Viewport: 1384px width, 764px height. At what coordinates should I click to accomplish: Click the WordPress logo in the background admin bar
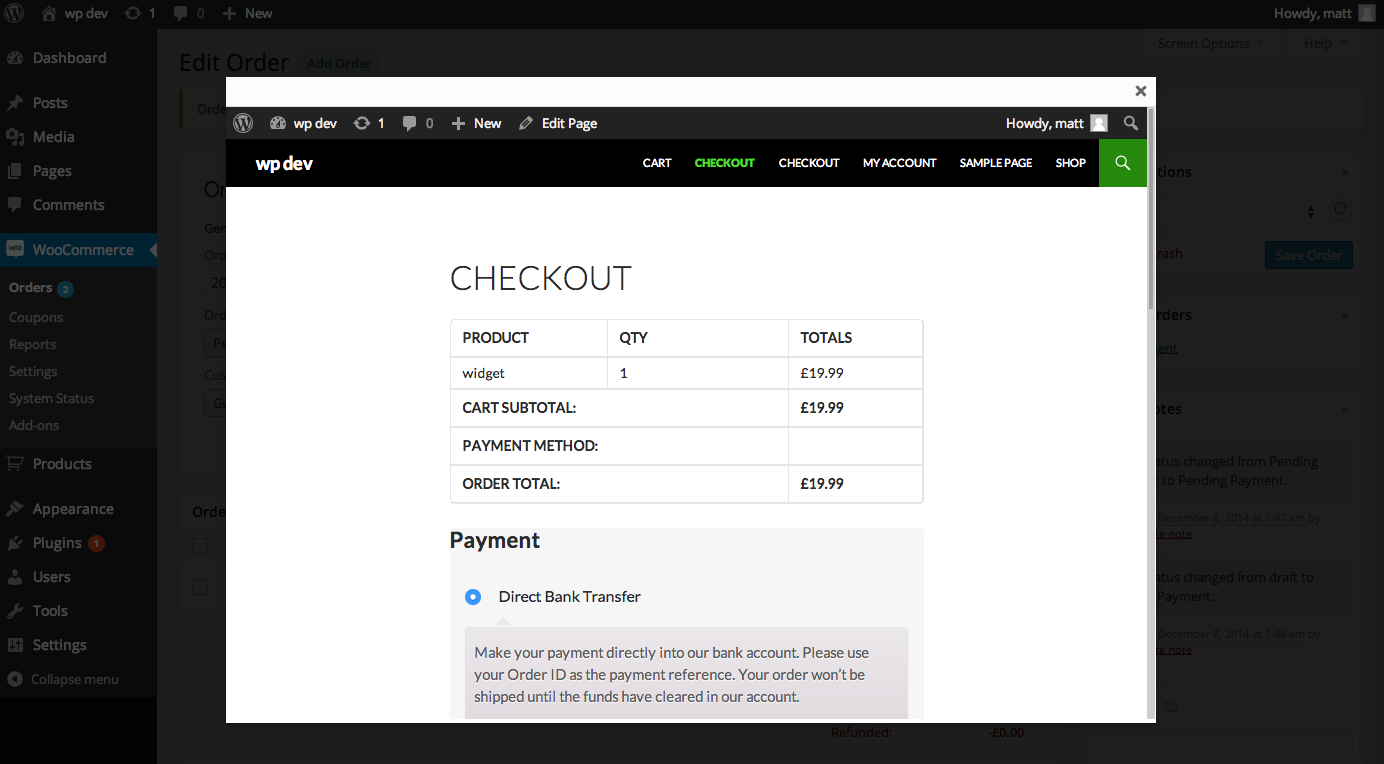[14, 13]
